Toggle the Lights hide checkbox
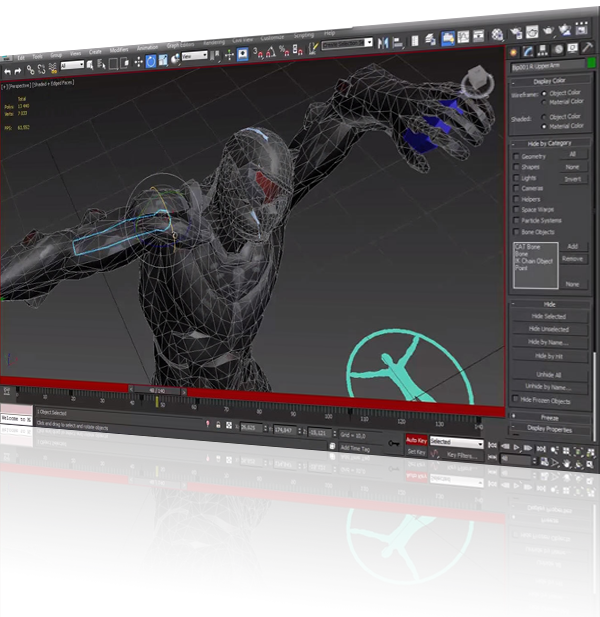 [516, 178]
